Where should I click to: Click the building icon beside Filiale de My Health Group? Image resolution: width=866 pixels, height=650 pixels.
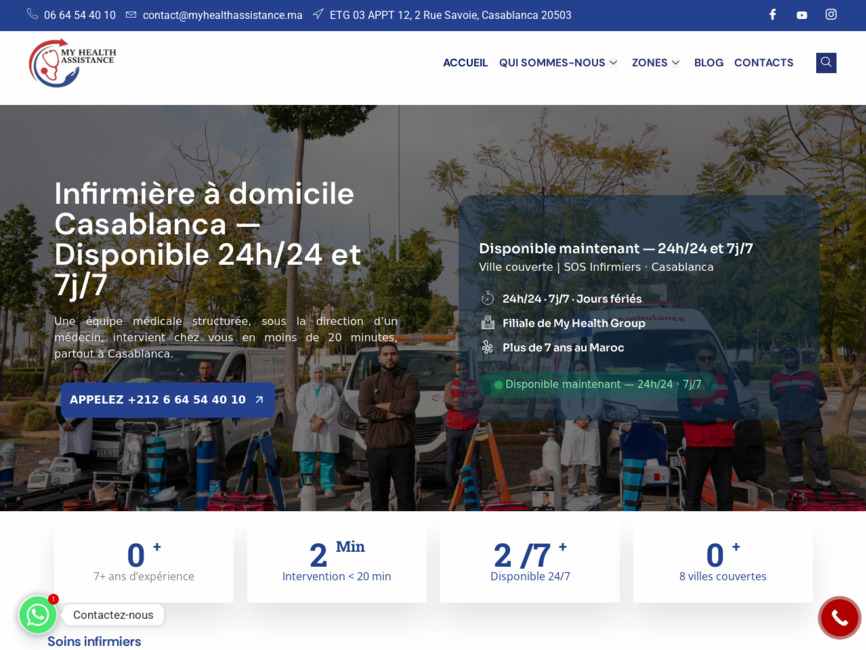(487, 323)
